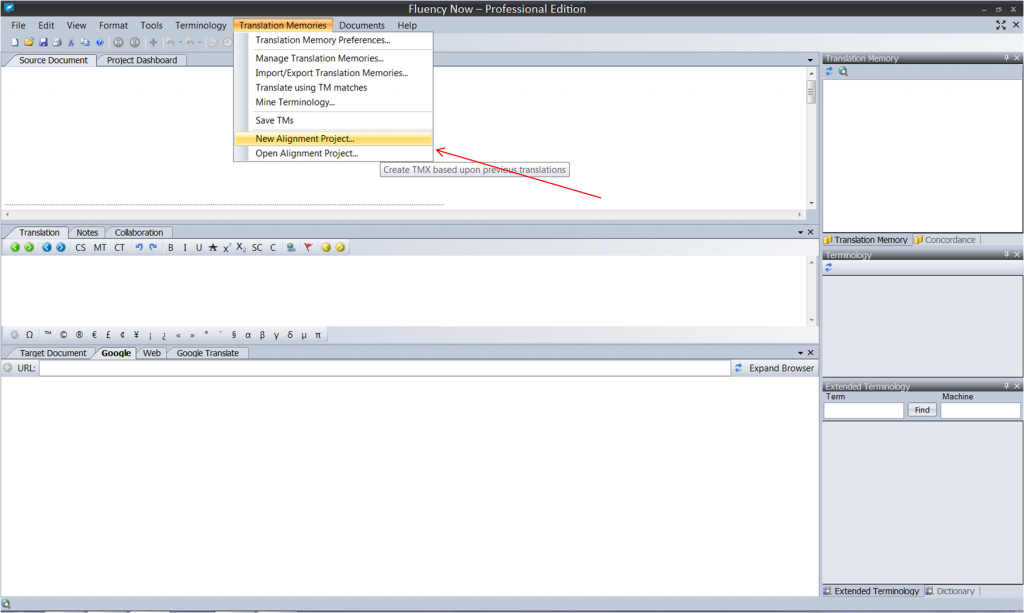1024x613 pixels.
Task: Click the Cut scissors icon
Action: (71, 42)
